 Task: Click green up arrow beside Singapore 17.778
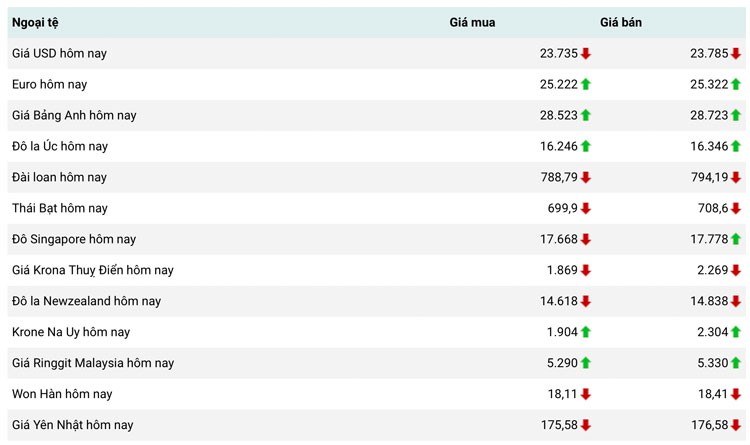736,240
